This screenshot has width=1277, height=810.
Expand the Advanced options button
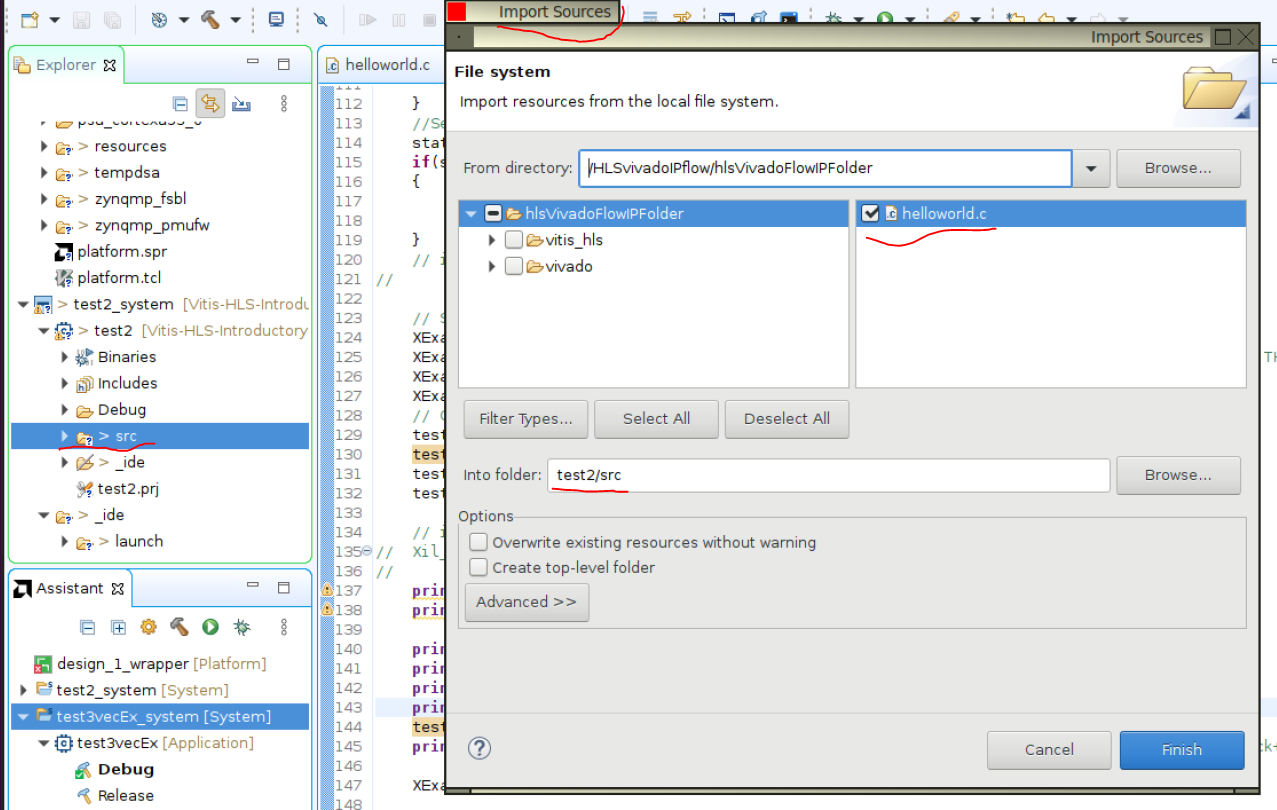526,602
